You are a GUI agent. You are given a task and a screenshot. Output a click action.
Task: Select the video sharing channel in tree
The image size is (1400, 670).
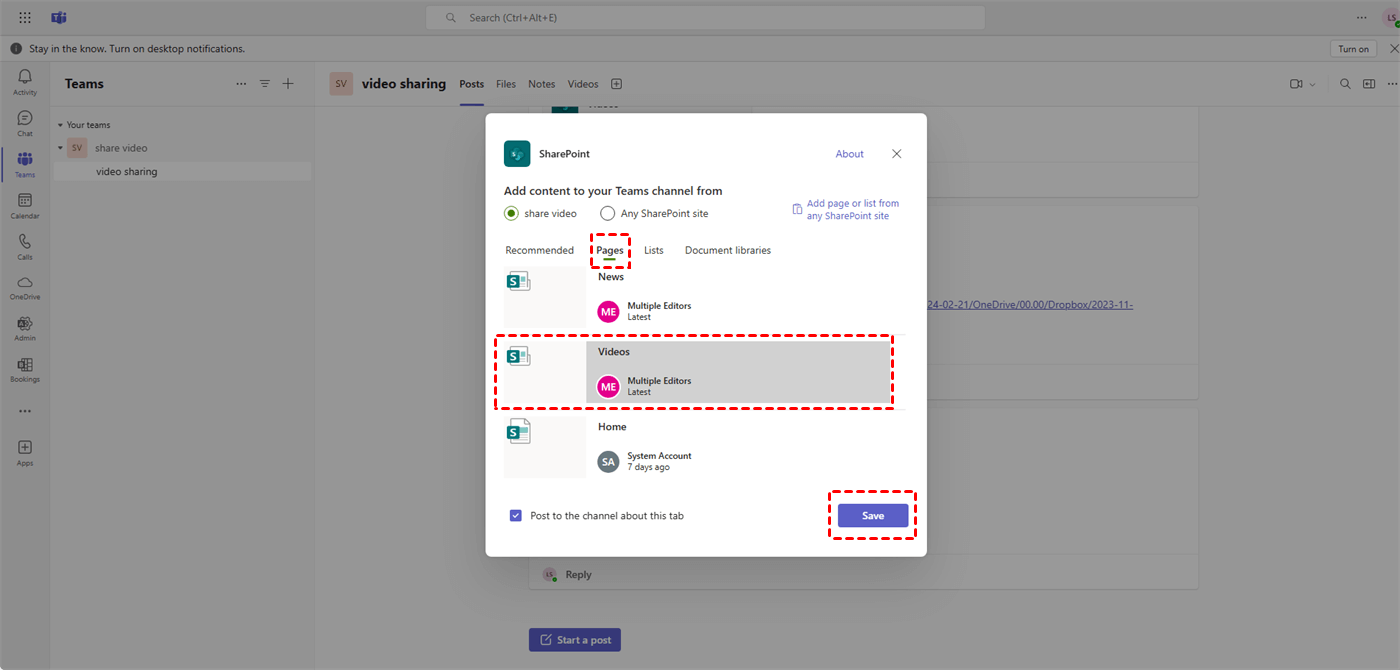pyautogui.click(x=182, y=172)
